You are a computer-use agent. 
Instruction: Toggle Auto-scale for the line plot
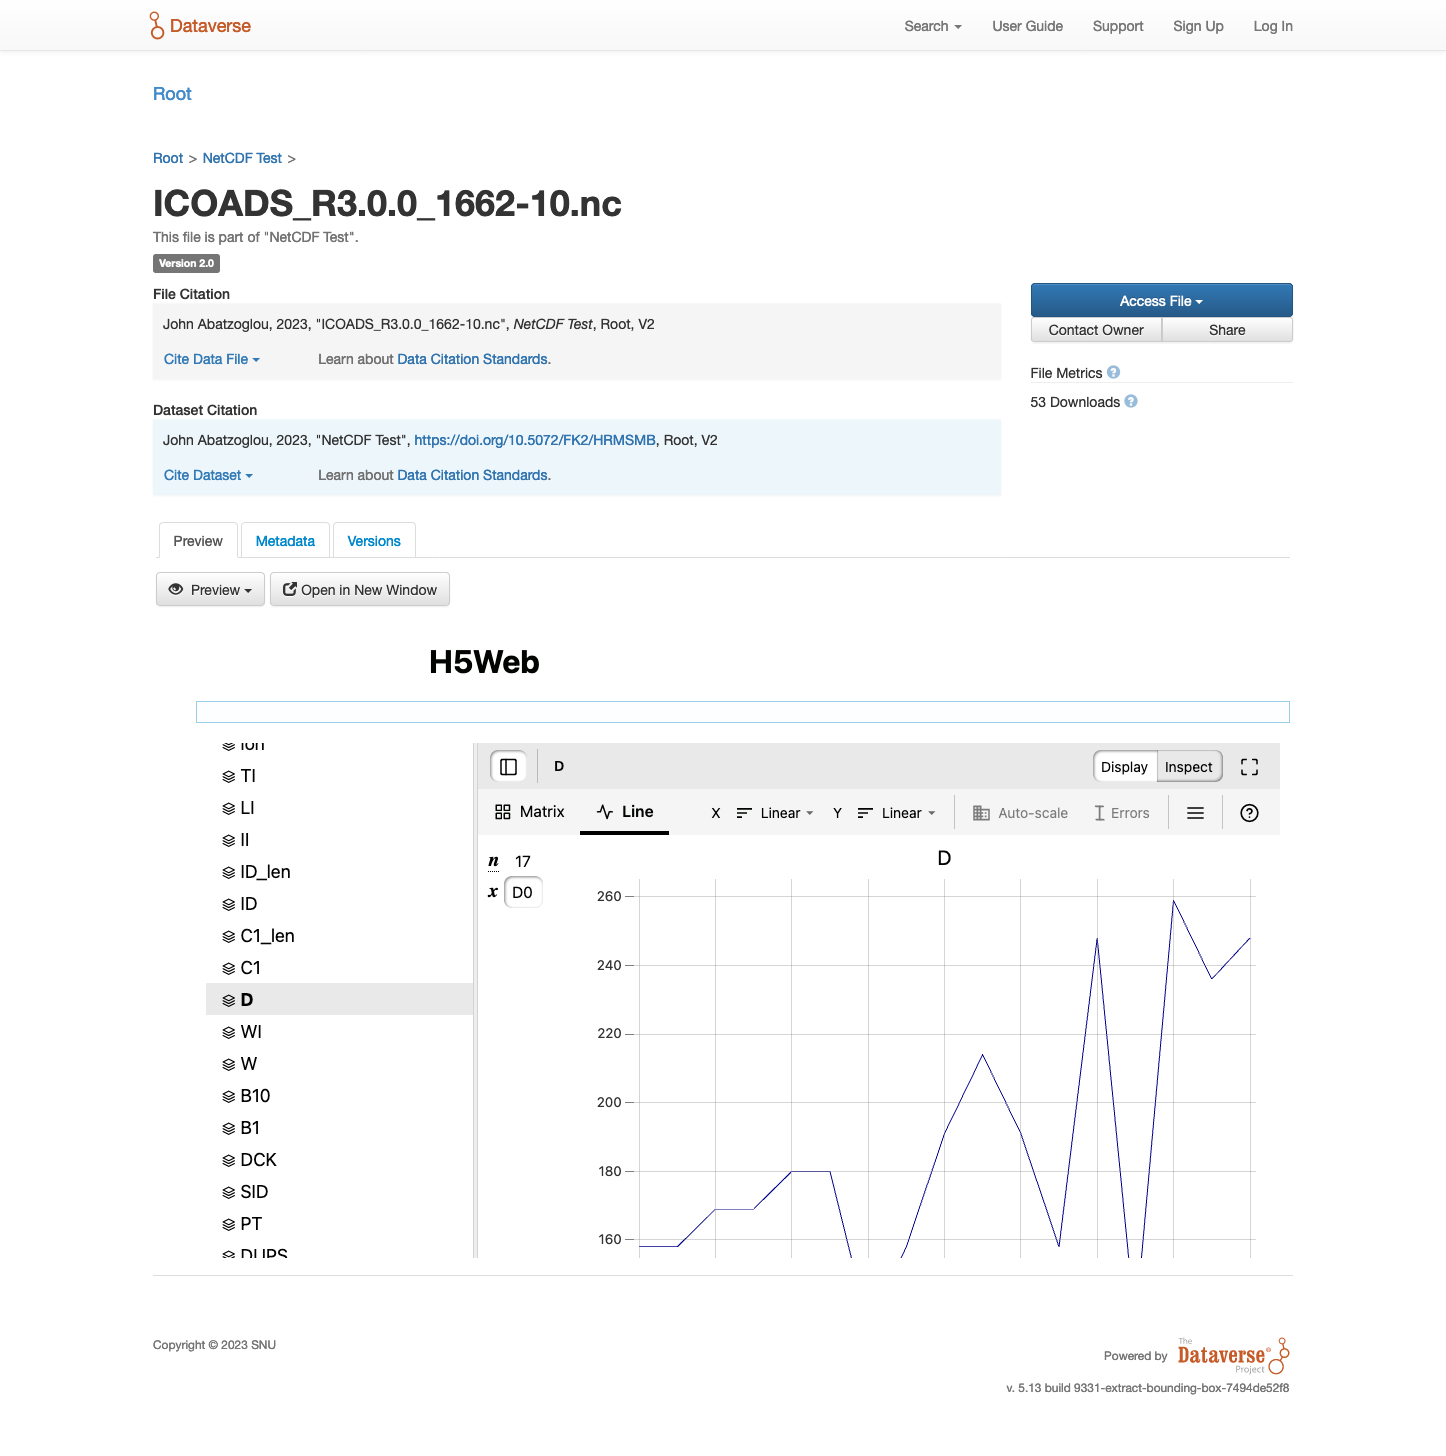click(x=1020, y=813)
